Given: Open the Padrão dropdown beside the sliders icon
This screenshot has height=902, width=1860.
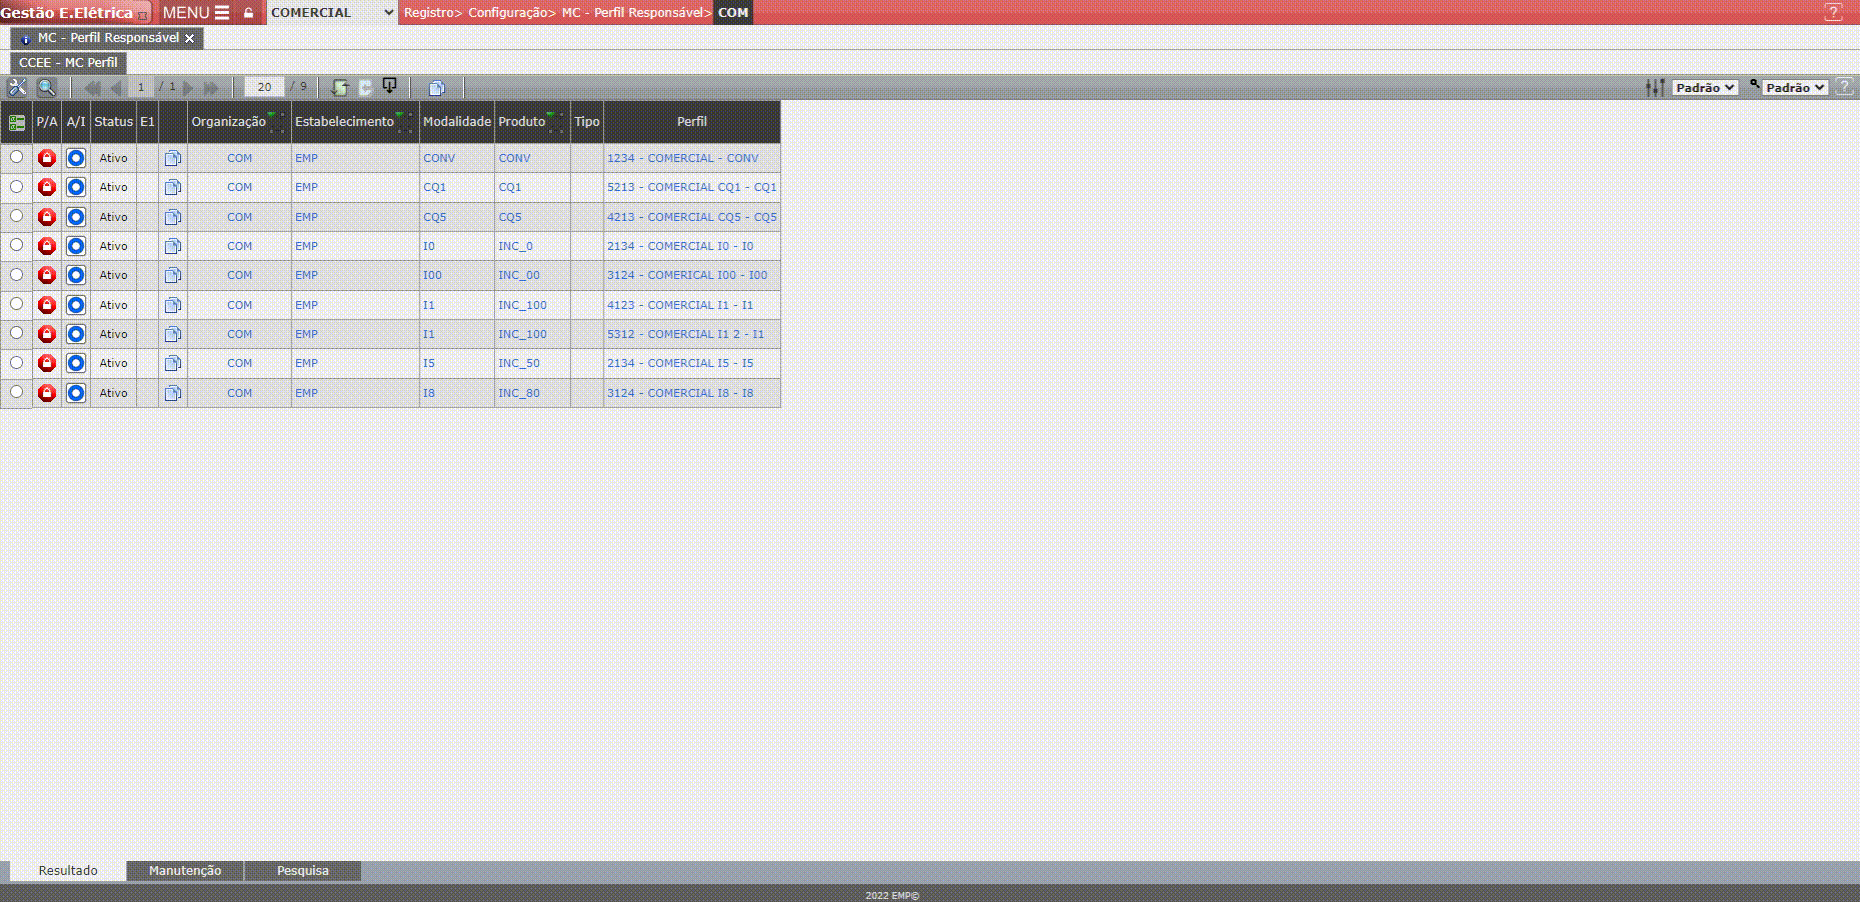Looking at the screenshot, I should tap(1705, 88).
